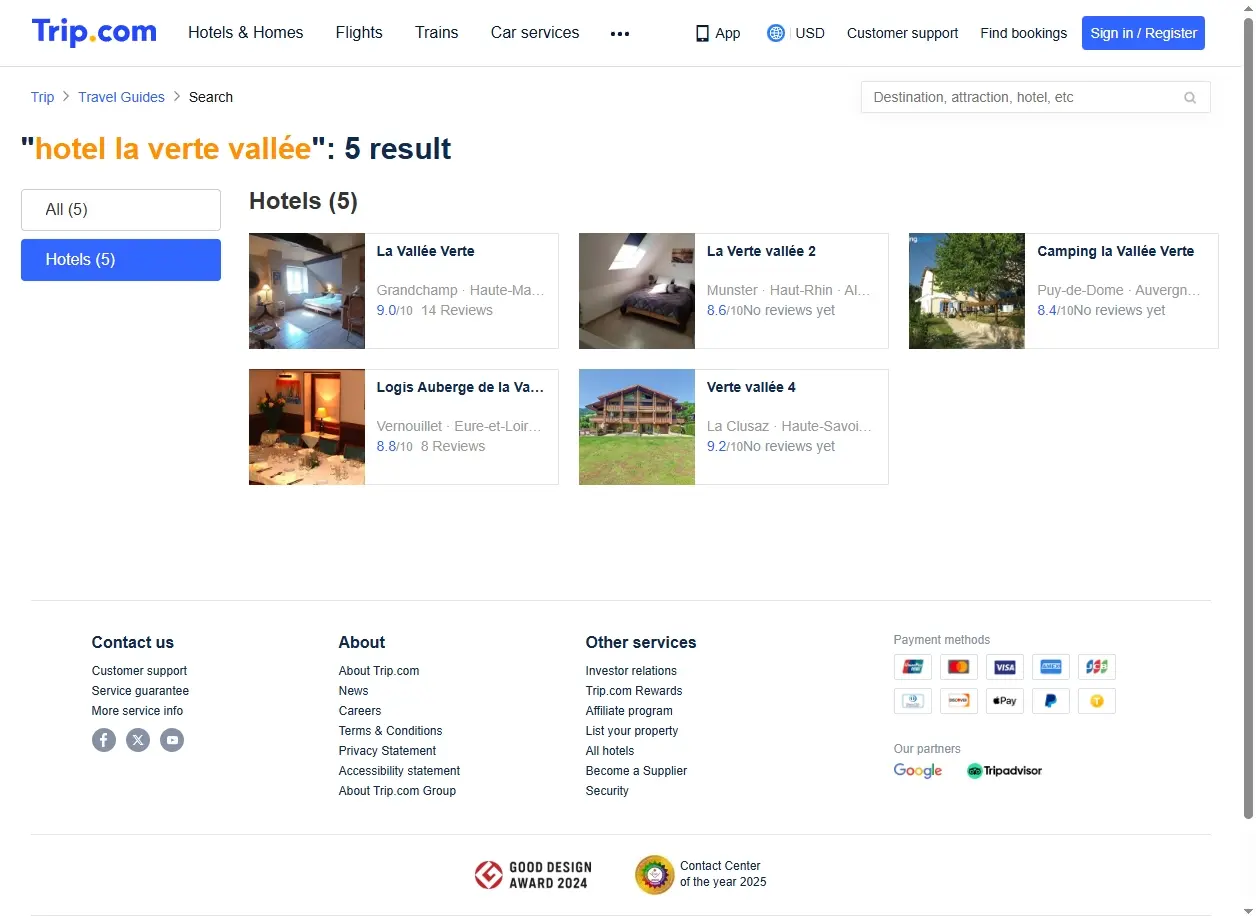Click the yellow coin payment icon
The width and height of the screenshot is (1256, 921).
pyautogui.click(x=1097, y=701)
